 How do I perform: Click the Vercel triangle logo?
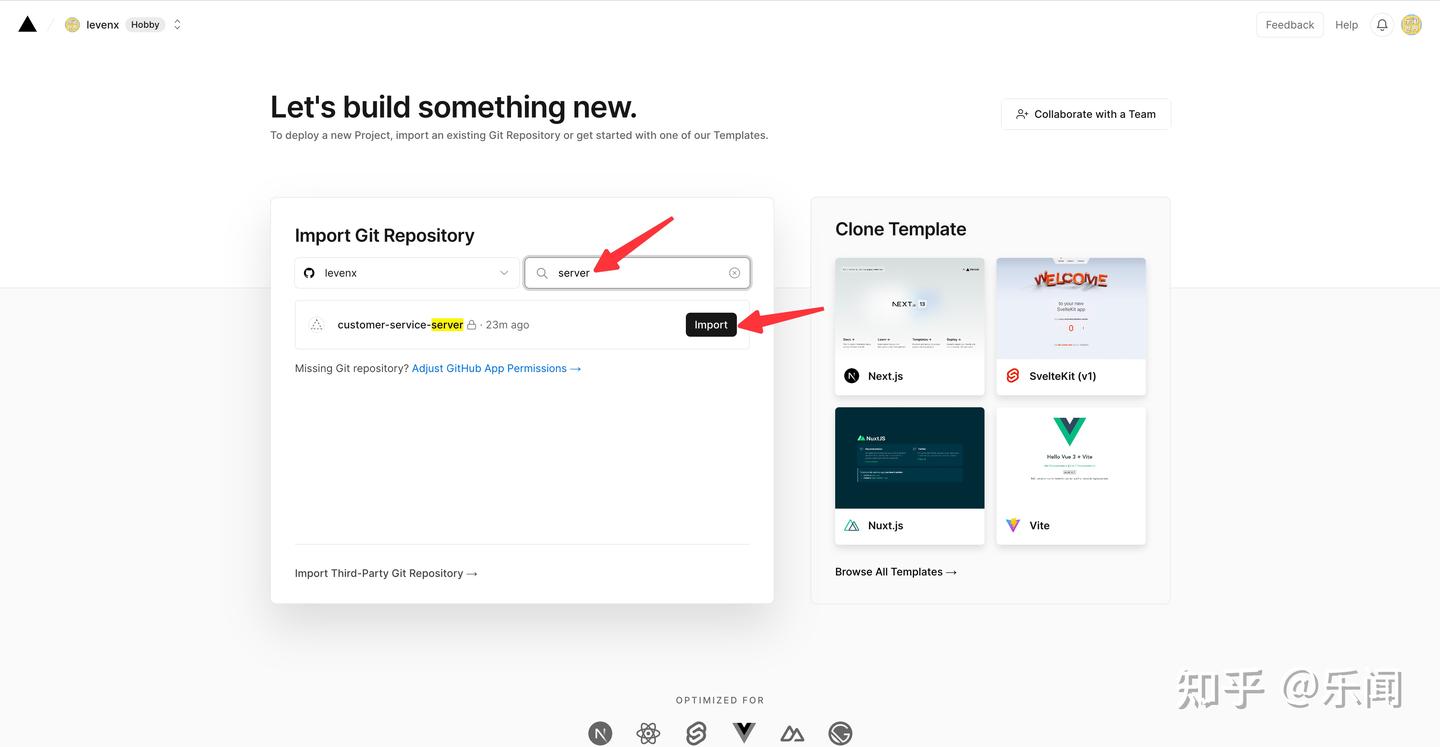tap(28, 24)
